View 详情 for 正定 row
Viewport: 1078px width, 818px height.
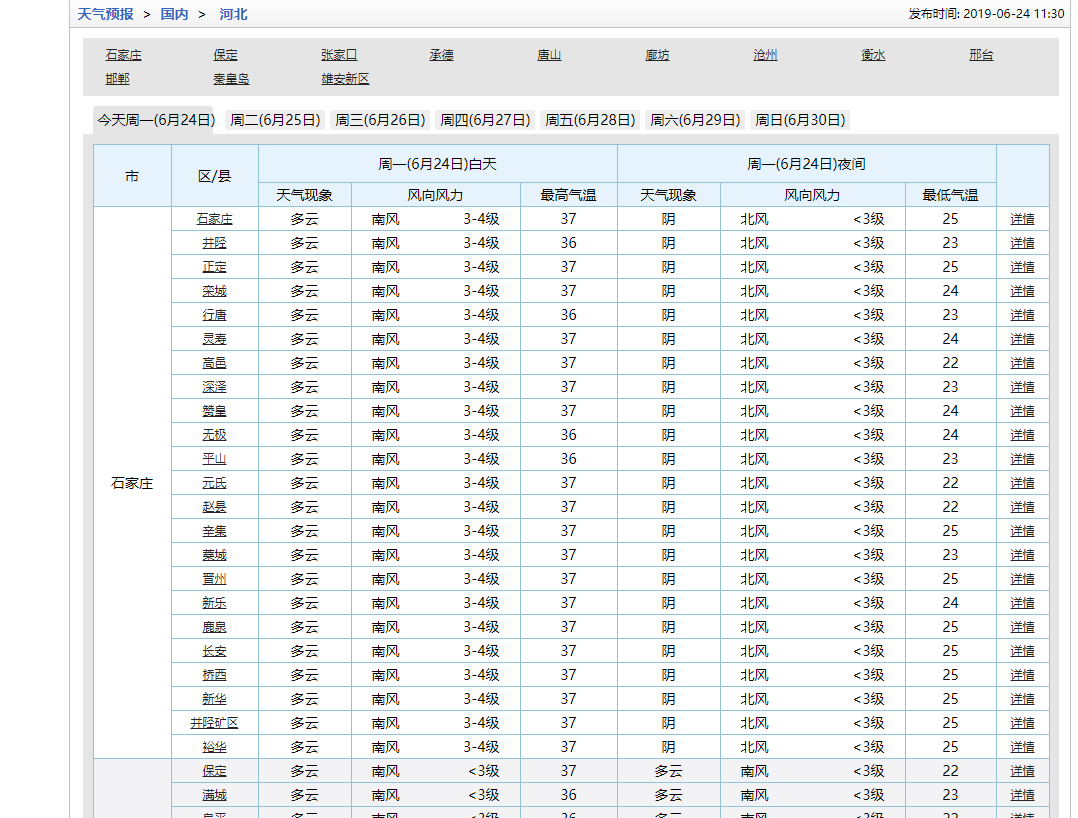coord(1022,267)
